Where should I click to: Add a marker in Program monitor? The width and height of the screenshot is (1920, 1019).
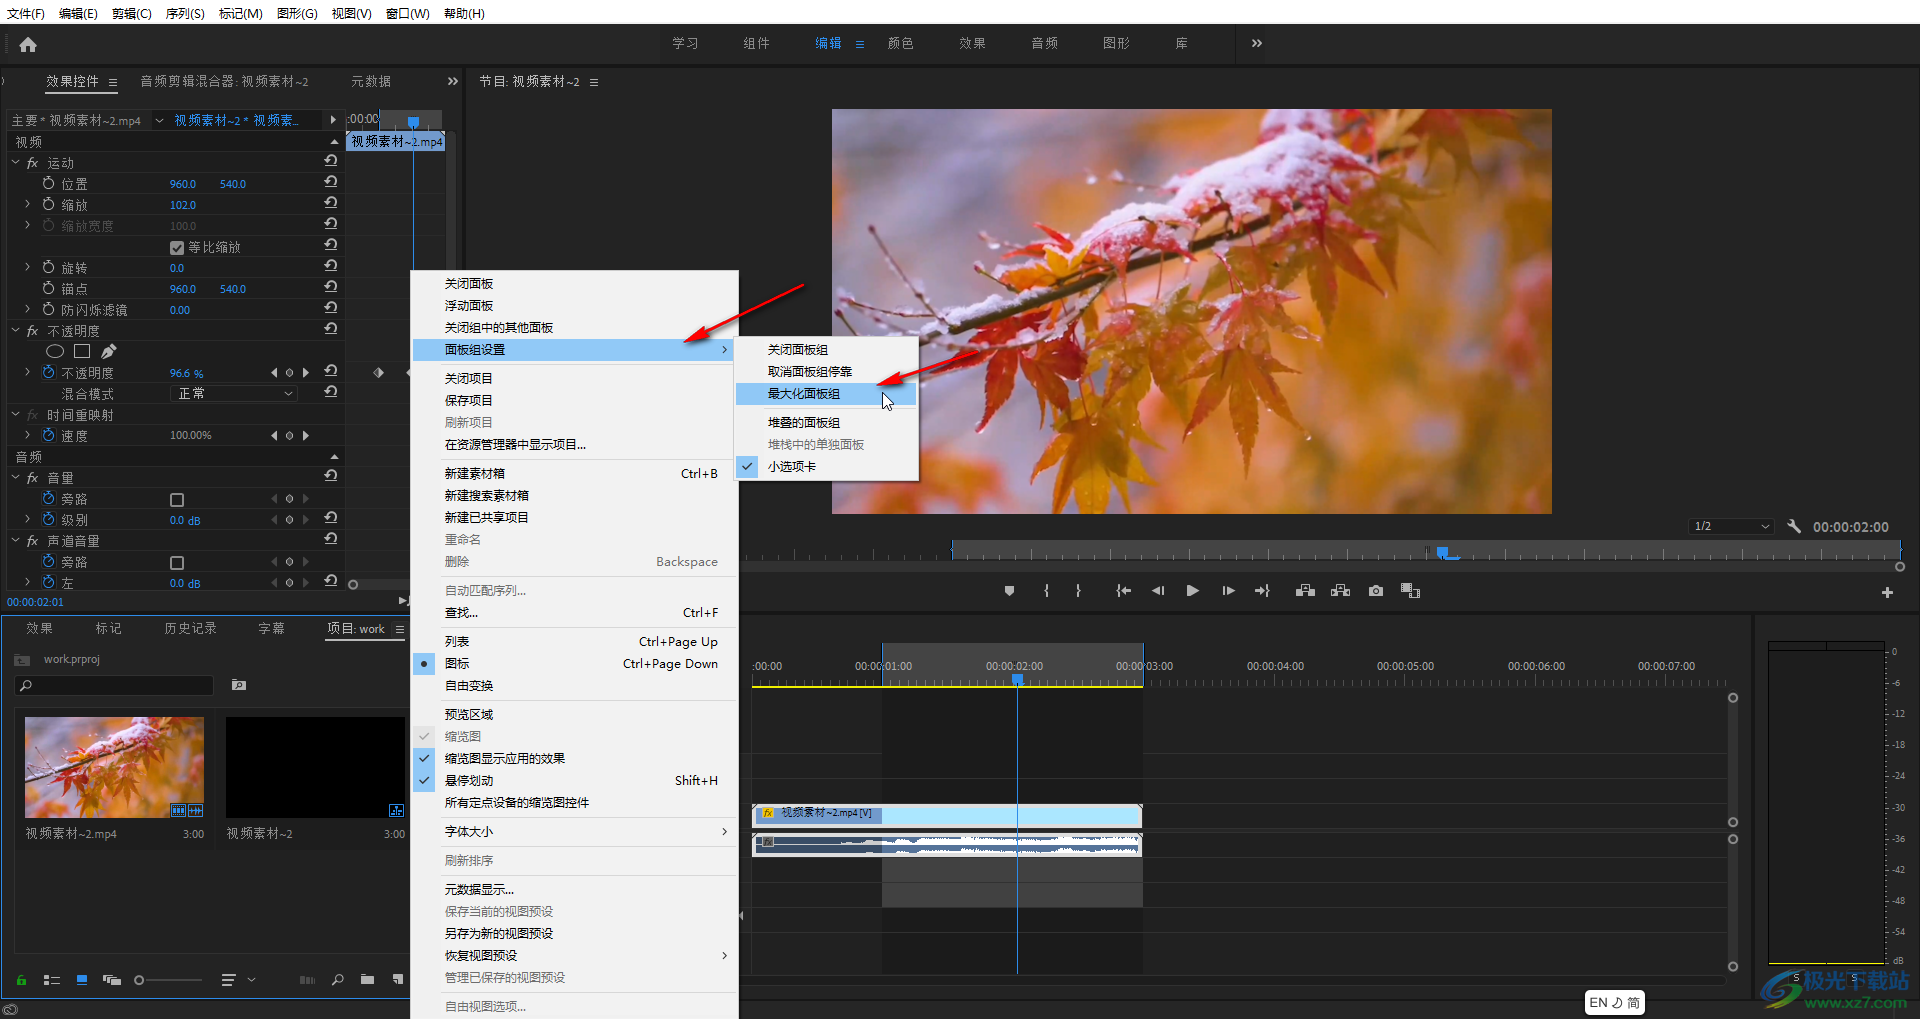1009,591
